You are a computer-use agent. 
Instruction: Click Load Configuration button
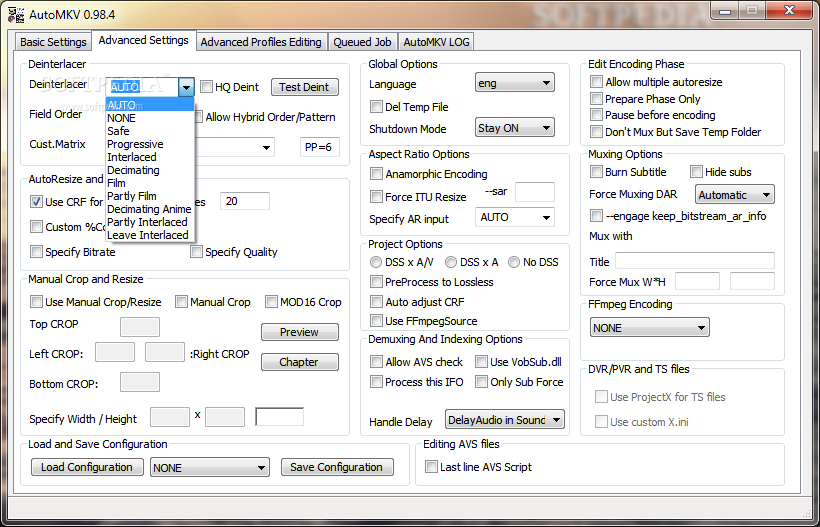tap(87, 467)
